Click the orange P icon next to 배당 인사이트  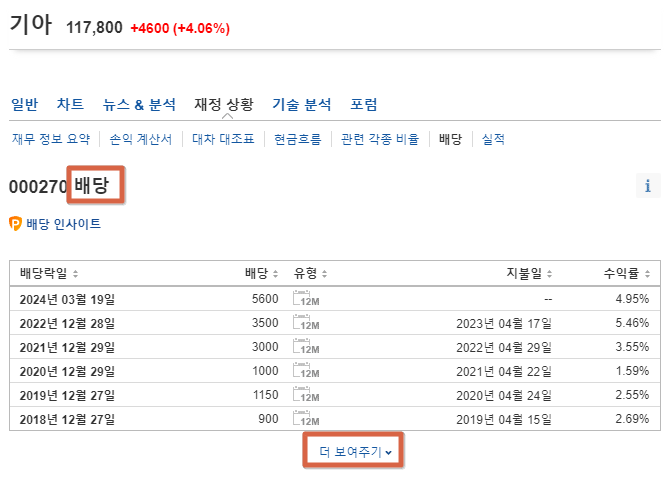pyautogui.click(x=15, y=224)
